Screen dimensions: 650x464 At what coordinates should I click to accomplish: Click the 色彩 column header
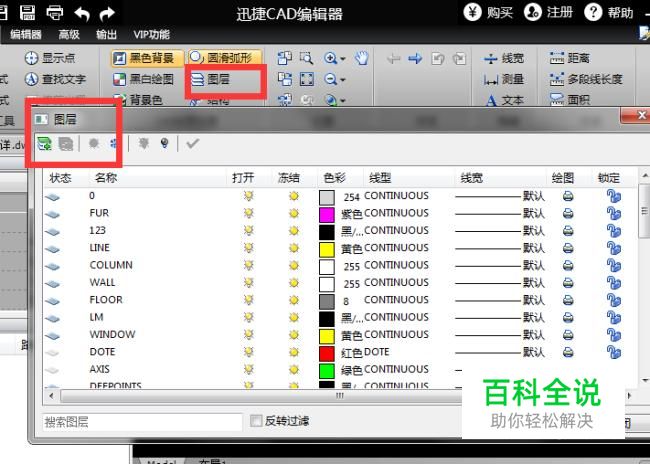coord(334,178)
